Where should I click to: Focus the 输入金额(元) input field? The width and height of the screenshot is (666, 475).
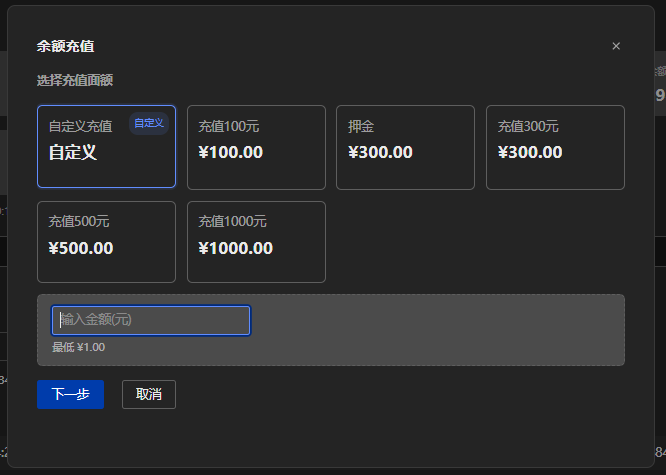coord(151,320)
